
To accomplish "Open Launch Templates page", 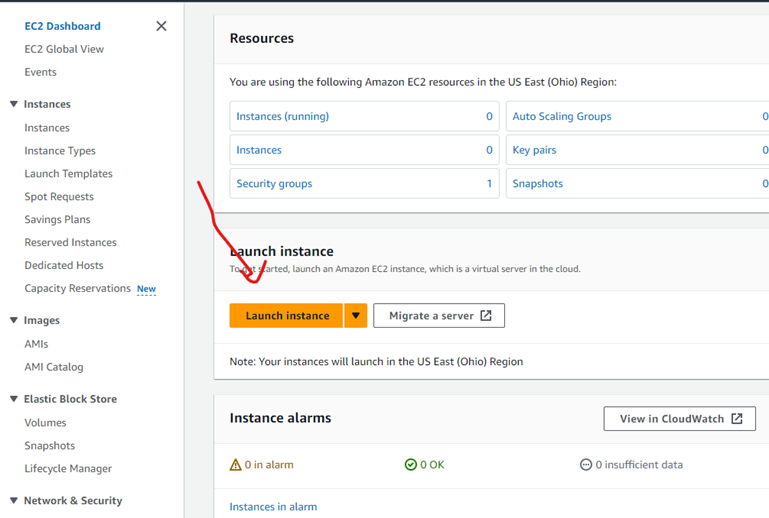I will click(x=69, y=174).
